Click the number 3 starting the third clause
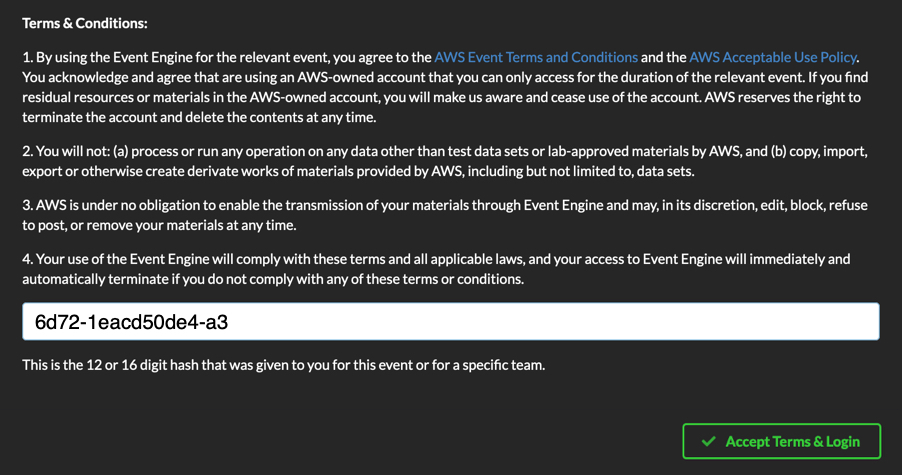 click(26, 205)
